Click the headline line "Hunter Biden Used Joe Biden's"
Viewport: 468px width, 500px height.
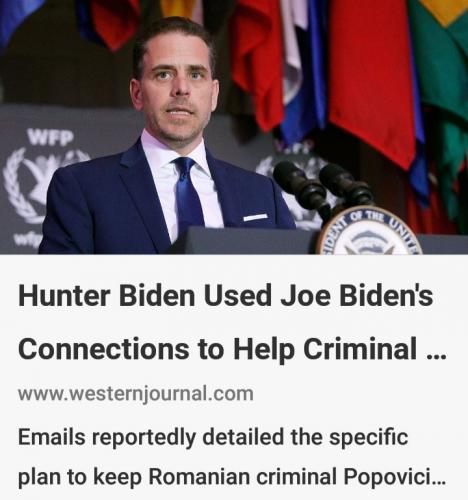tap(225, 296)
